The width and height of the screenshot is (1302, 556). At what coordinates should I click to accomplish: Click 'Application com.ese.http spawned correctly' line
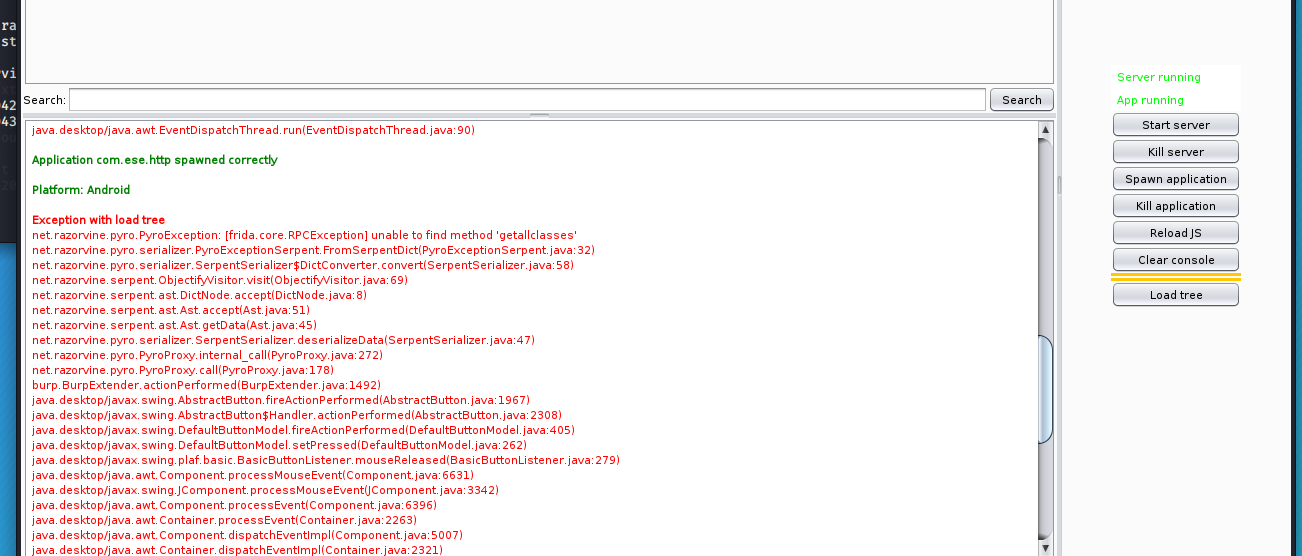(155, 160)
